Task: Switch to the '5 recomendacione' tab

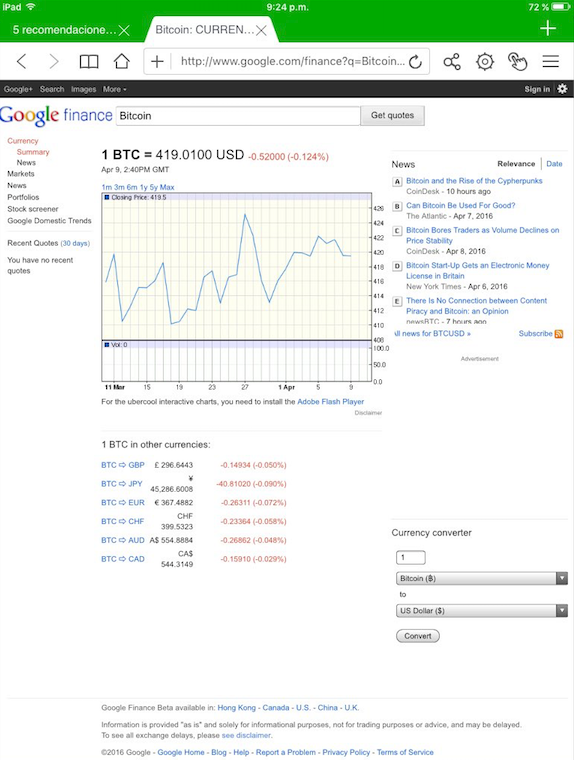Action: tap(64, 30)
